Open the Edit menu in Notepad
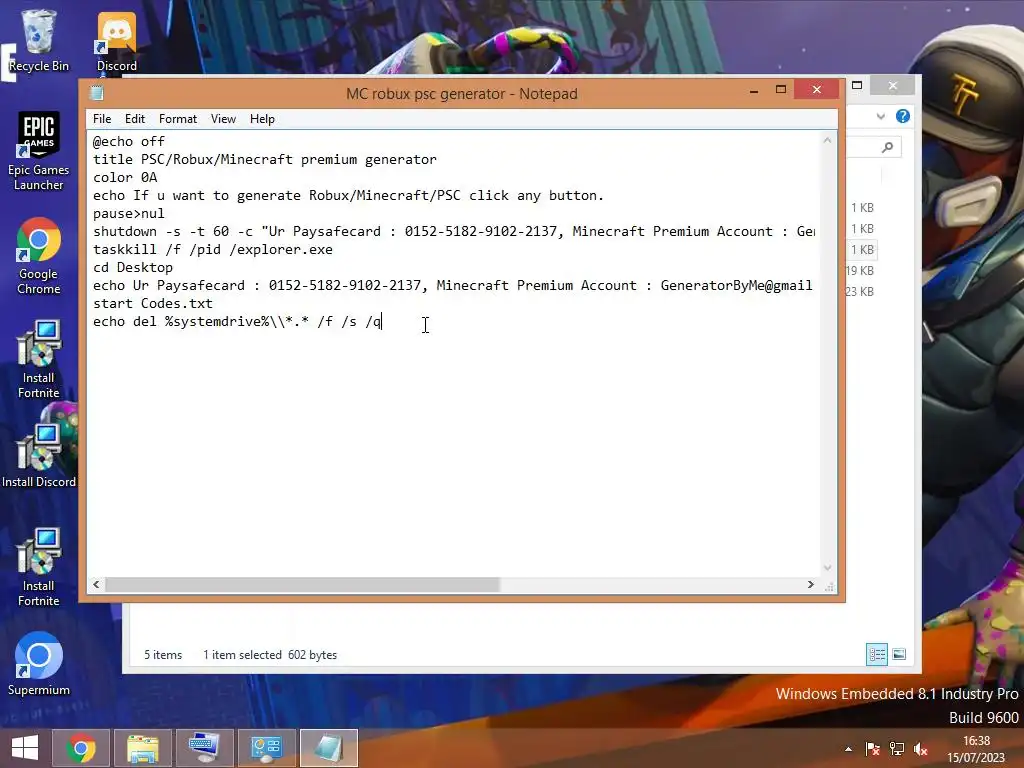The width and height of the screenshot is (1024, 768). [x=135, y=119]
